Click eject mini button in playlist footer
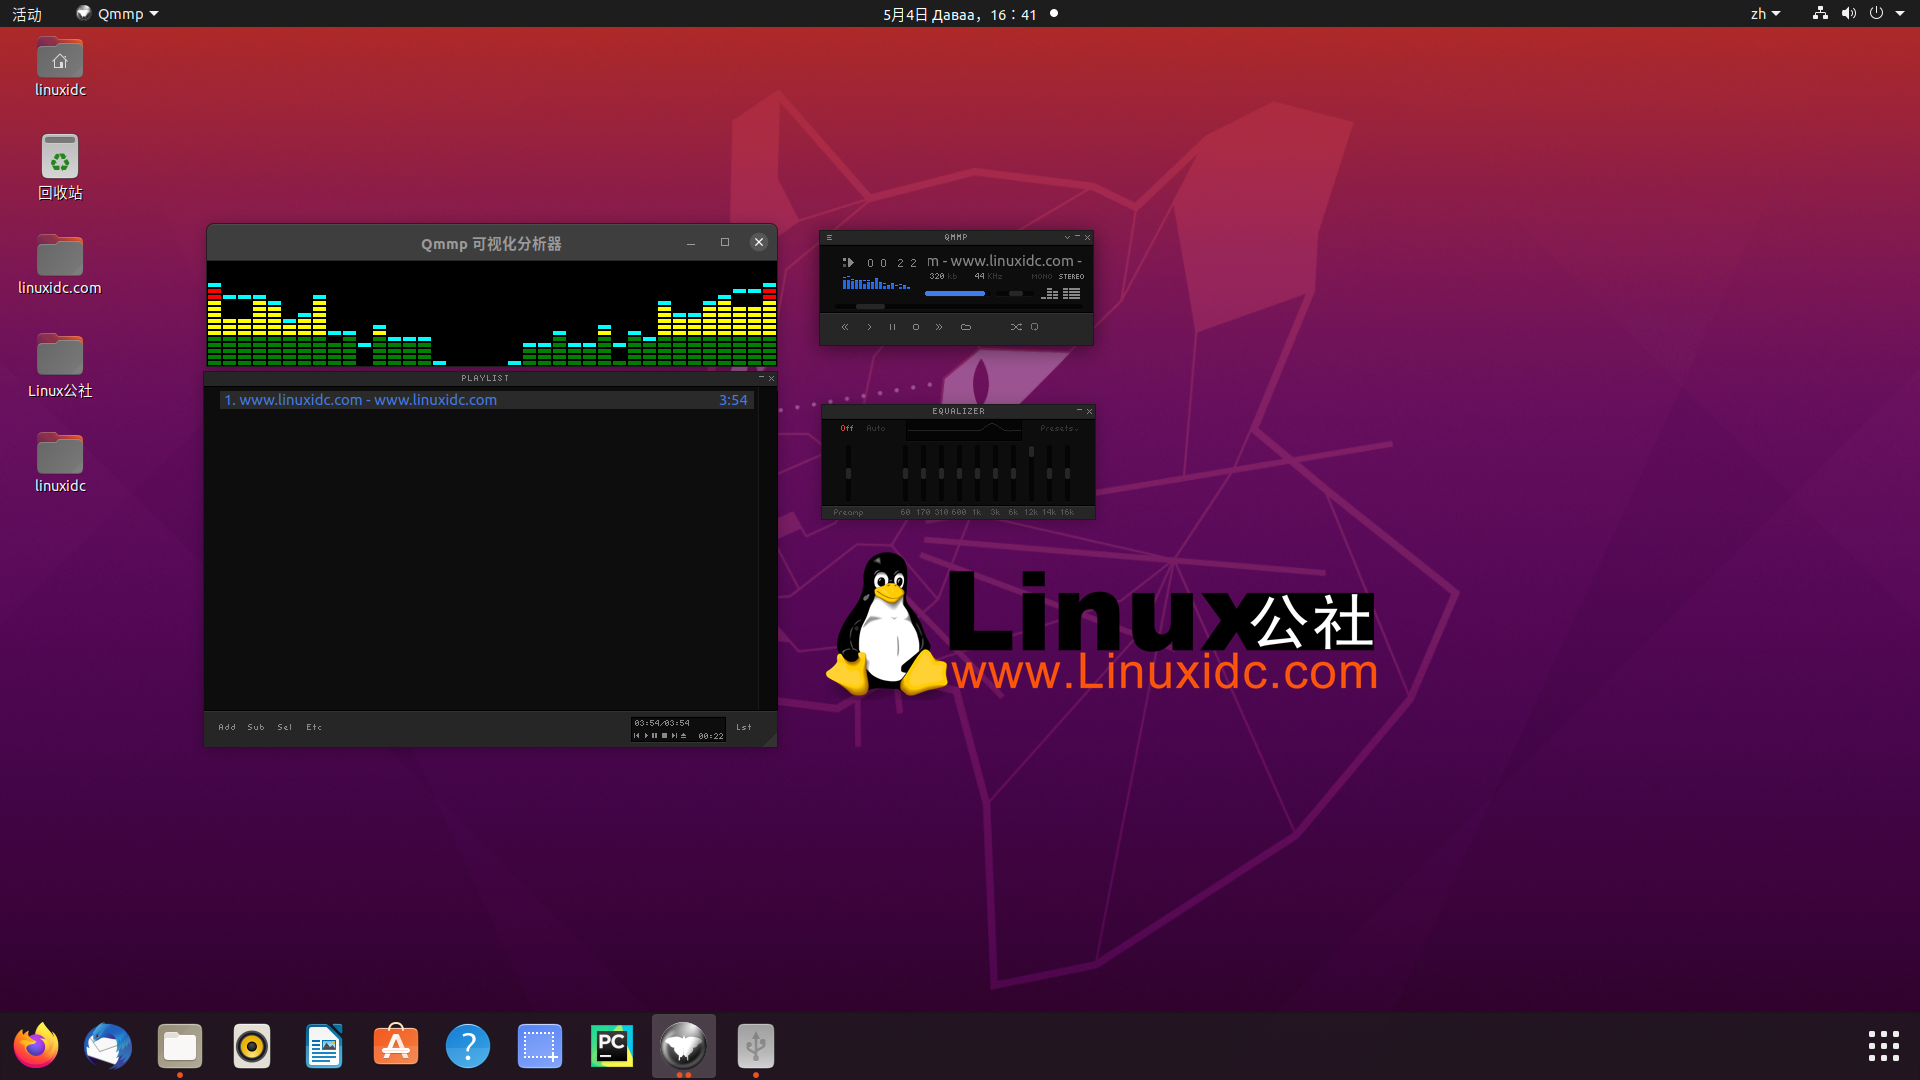The height and width of the screenshot is (1080, 1920). pos(683,736)
